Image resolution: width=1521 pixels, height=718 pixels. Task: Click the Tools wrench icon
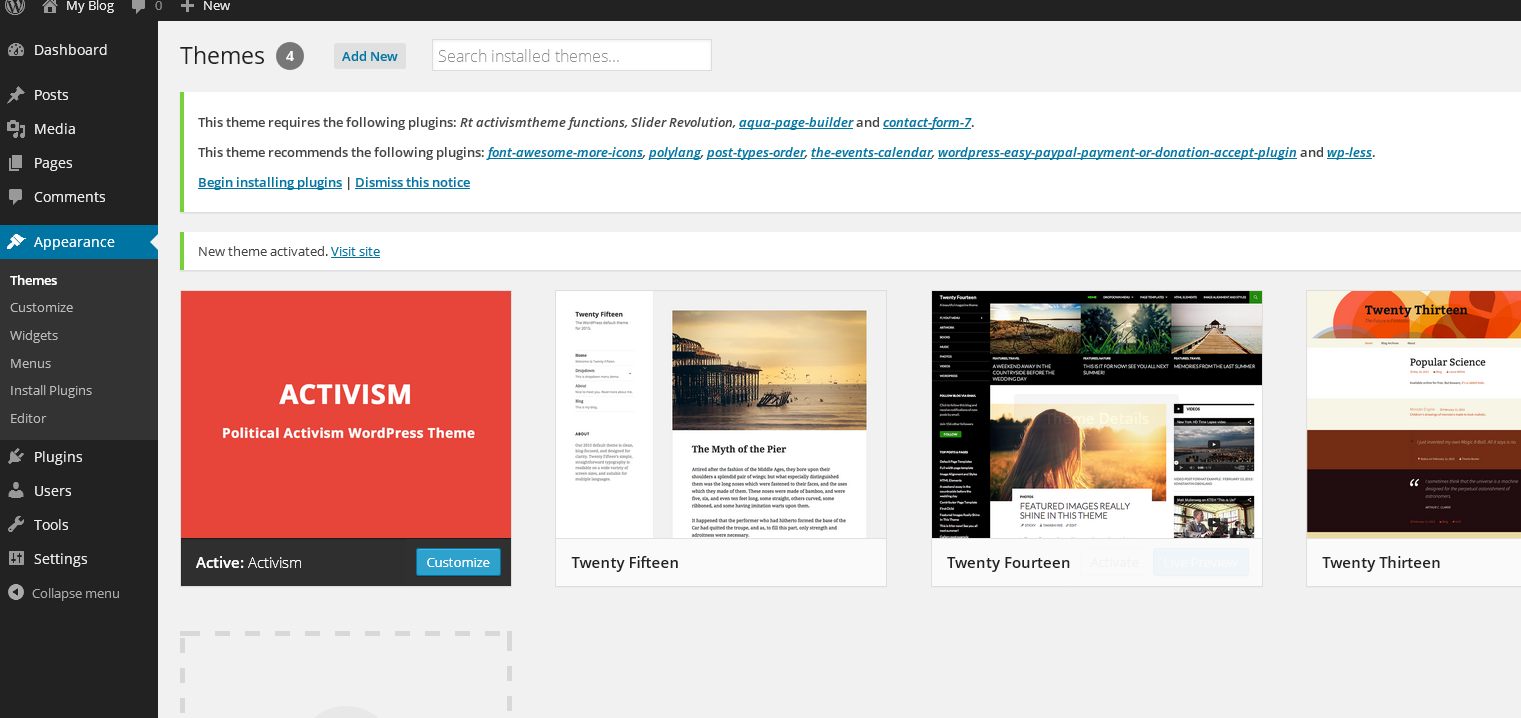coord(16,525)
